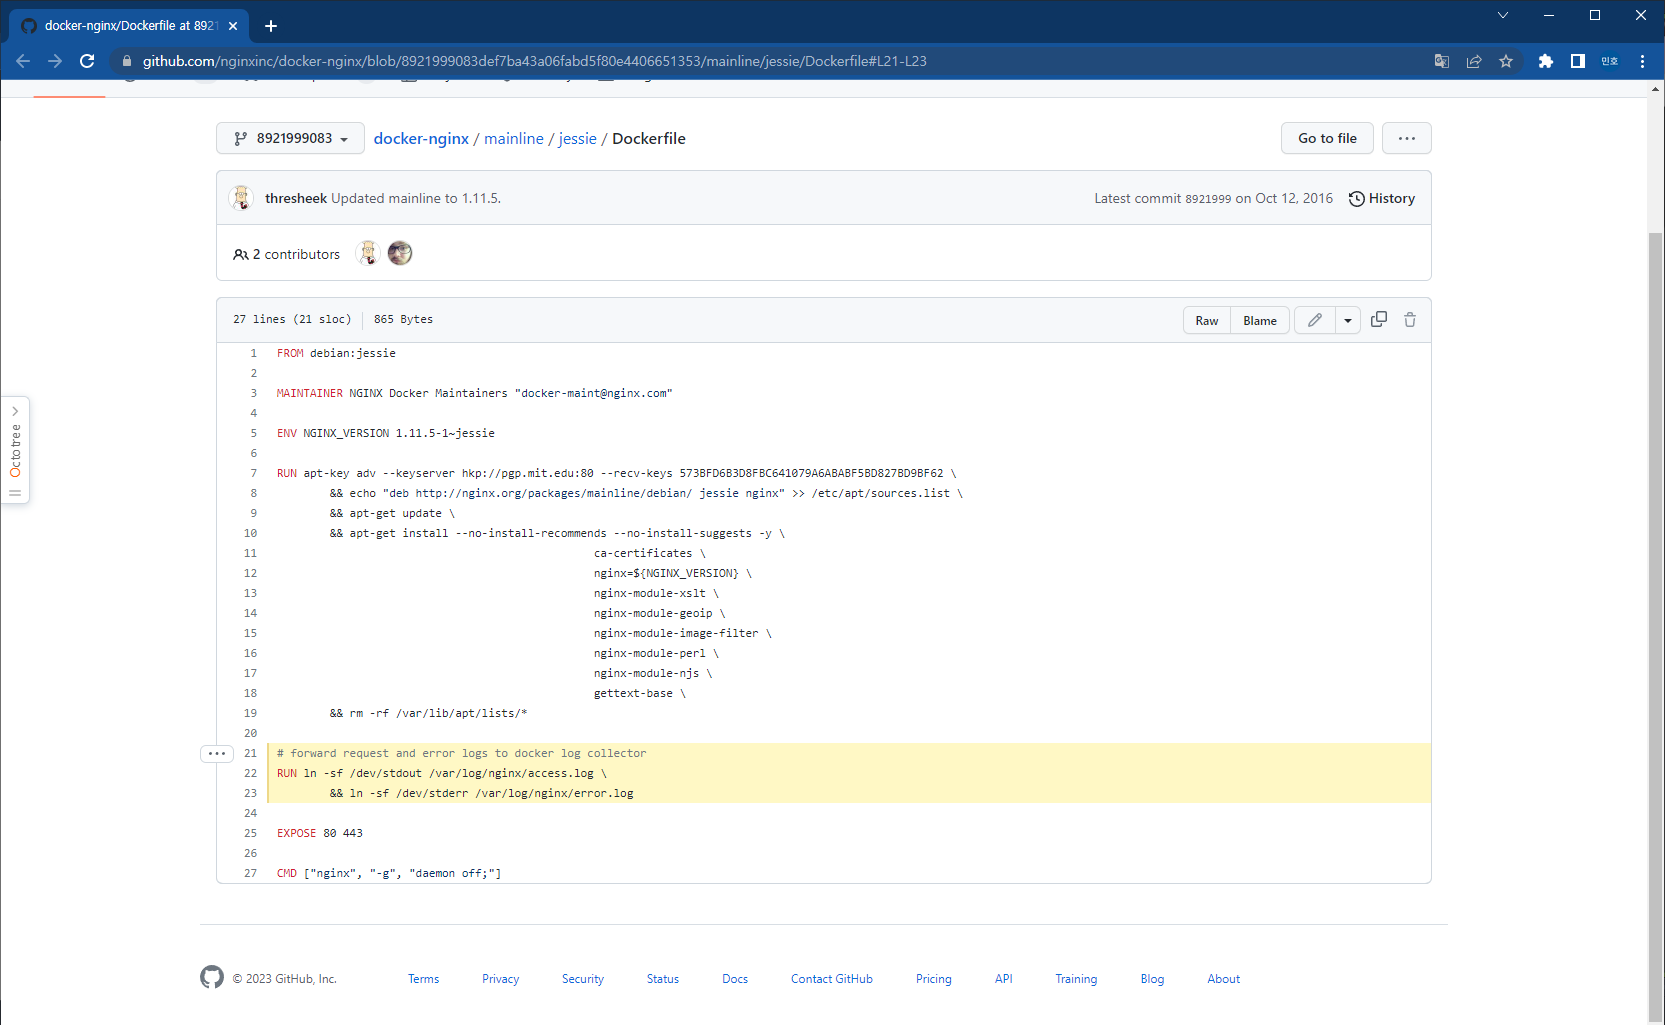Expand the Octotree sidebar
1665x1025 pixels.
pos(15,411)
